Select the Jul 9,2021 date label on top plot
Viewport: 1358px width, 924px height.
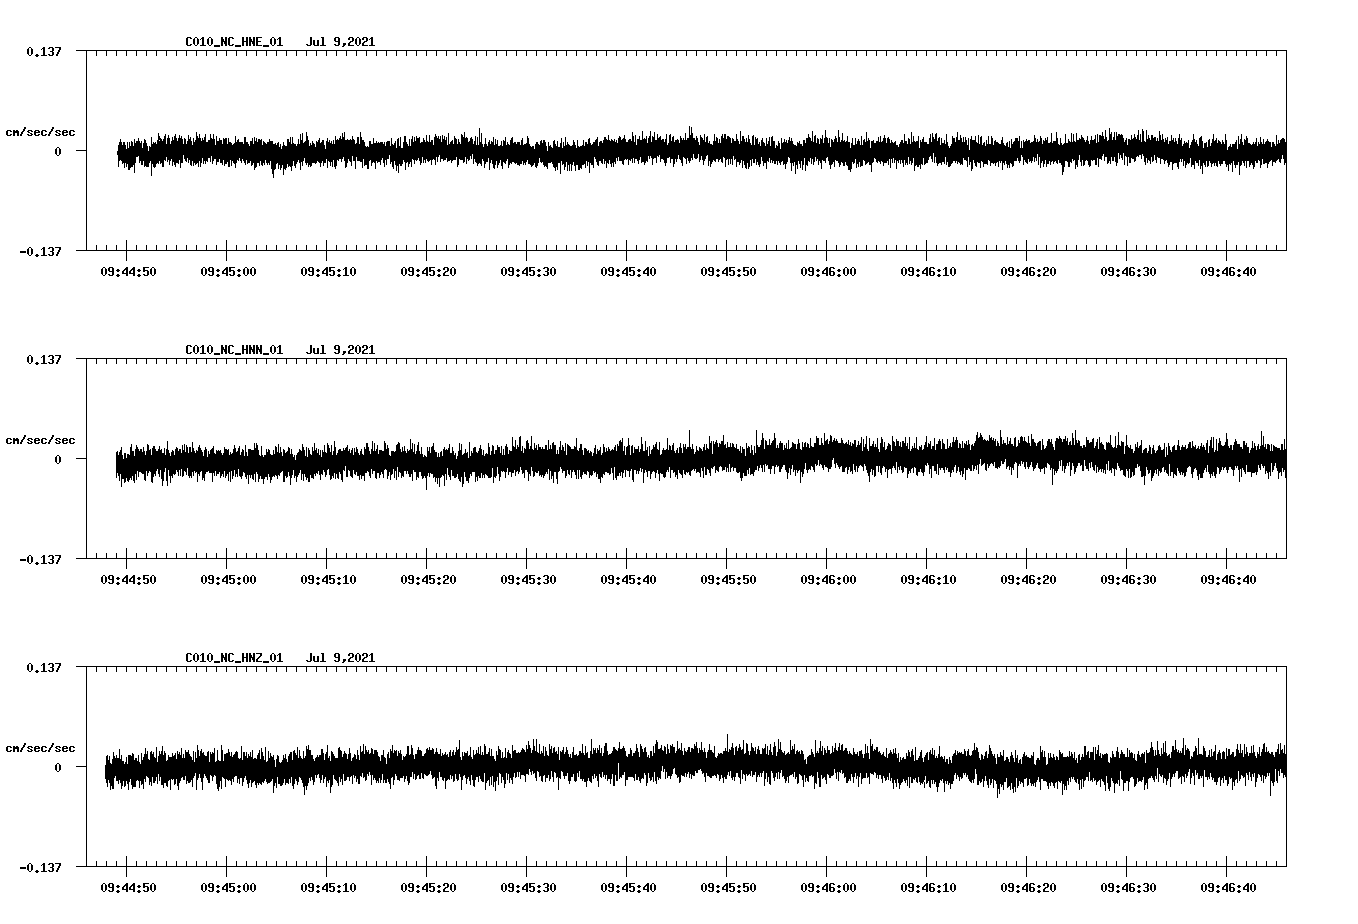(x=341, y=41)
